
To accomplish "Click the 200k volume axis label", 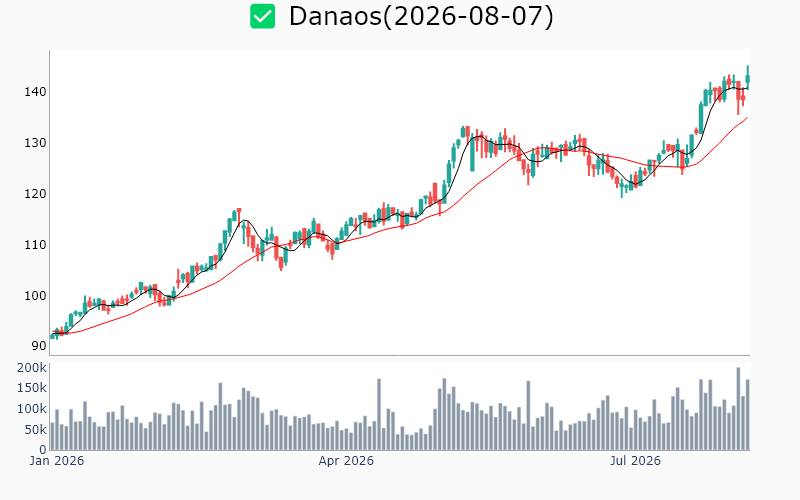I will (32, 368).
